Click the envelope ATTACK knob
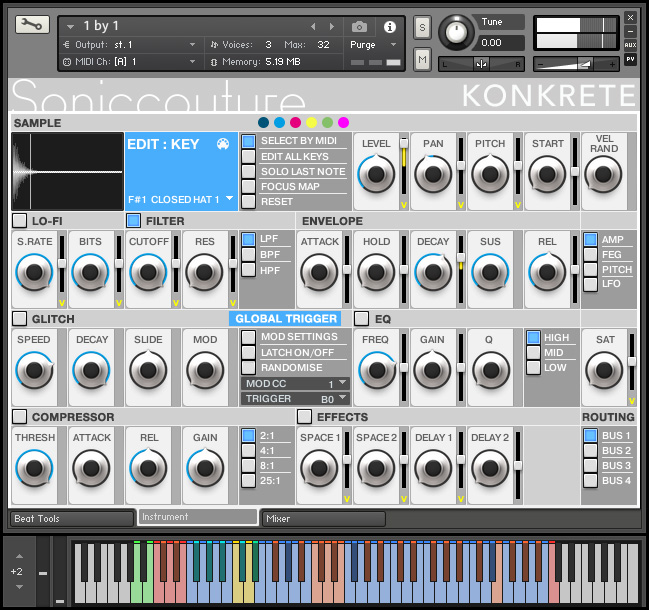The height and width of the screenshot is (610, 649). click(x=319, y=272)
